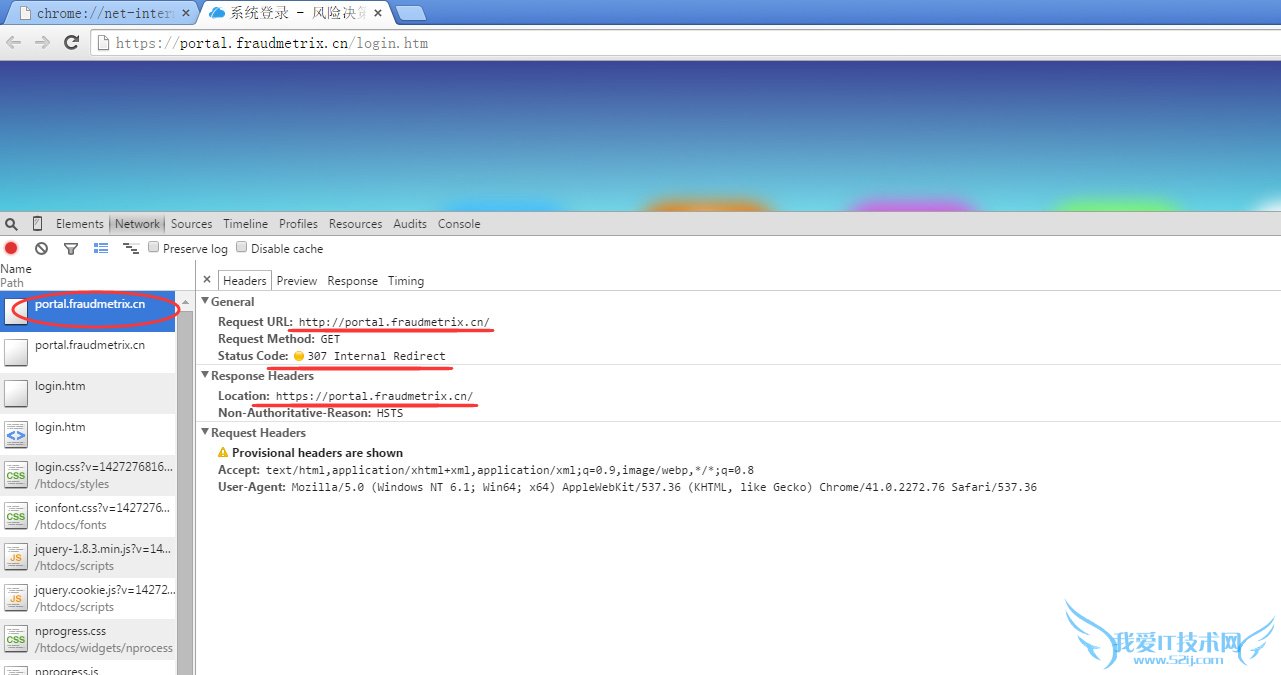The width and height of the screenshot is (1281, 675).
Task: Enable the Preserve log checkbox
Action: click(153, 247)
